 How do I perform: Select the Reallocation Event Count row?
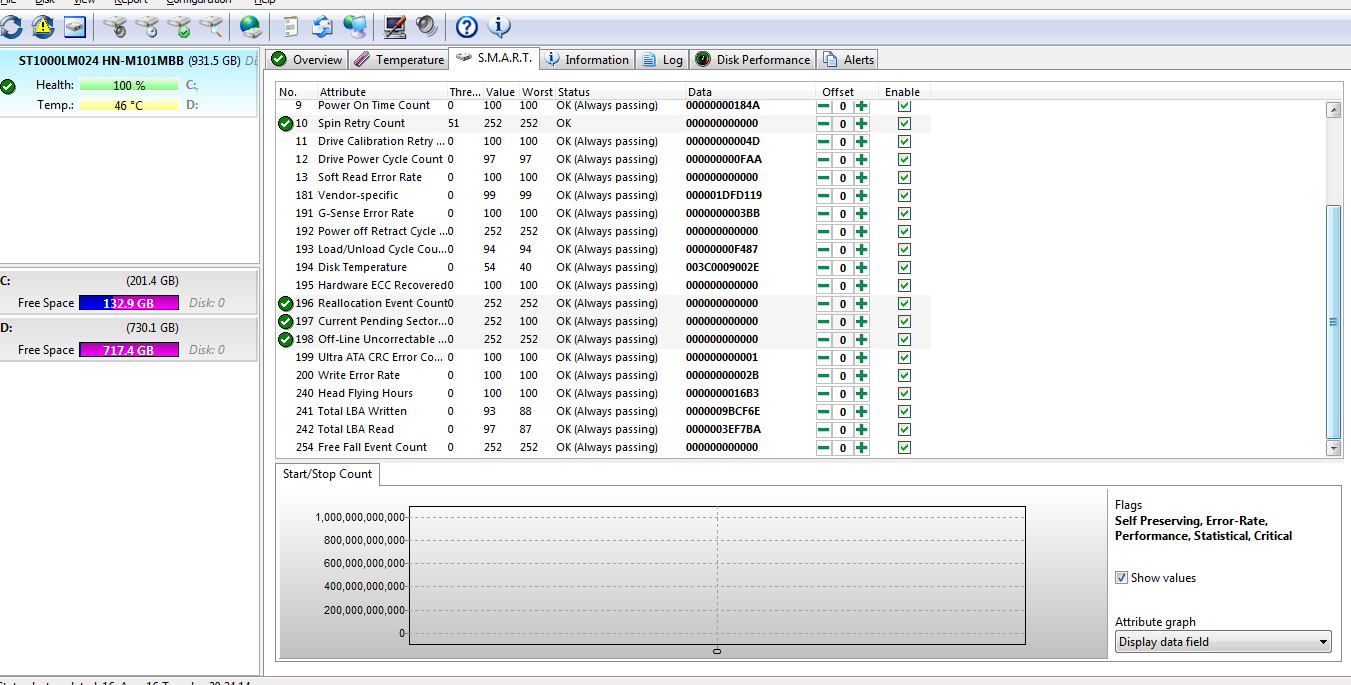tap(383, 303)
